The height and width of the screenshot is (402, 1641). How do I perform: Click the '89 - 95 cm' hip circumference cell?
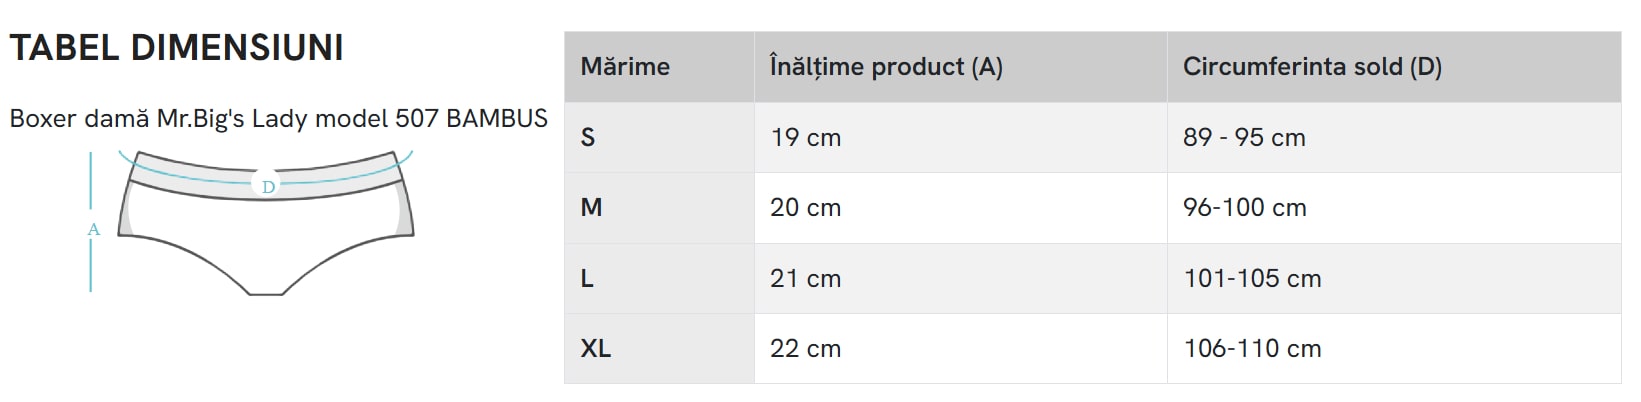[x=1244, y=138]
